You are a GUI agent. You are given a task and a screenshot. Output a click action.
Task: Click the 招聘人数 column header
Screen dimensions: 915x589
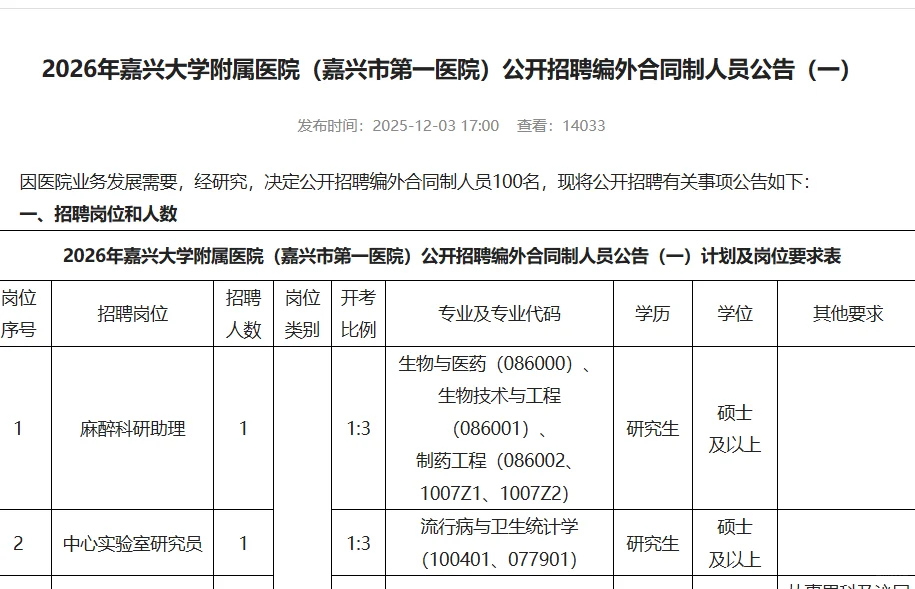click(x=244, y=312)
